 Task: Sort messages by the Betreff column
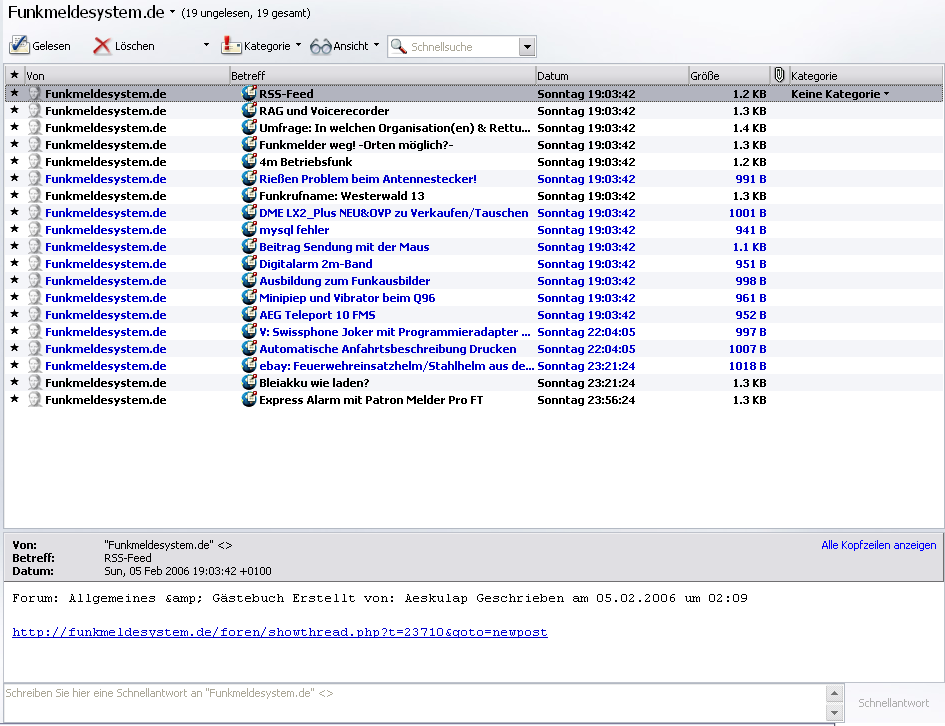pyautogui.click(x=380, y=76)
